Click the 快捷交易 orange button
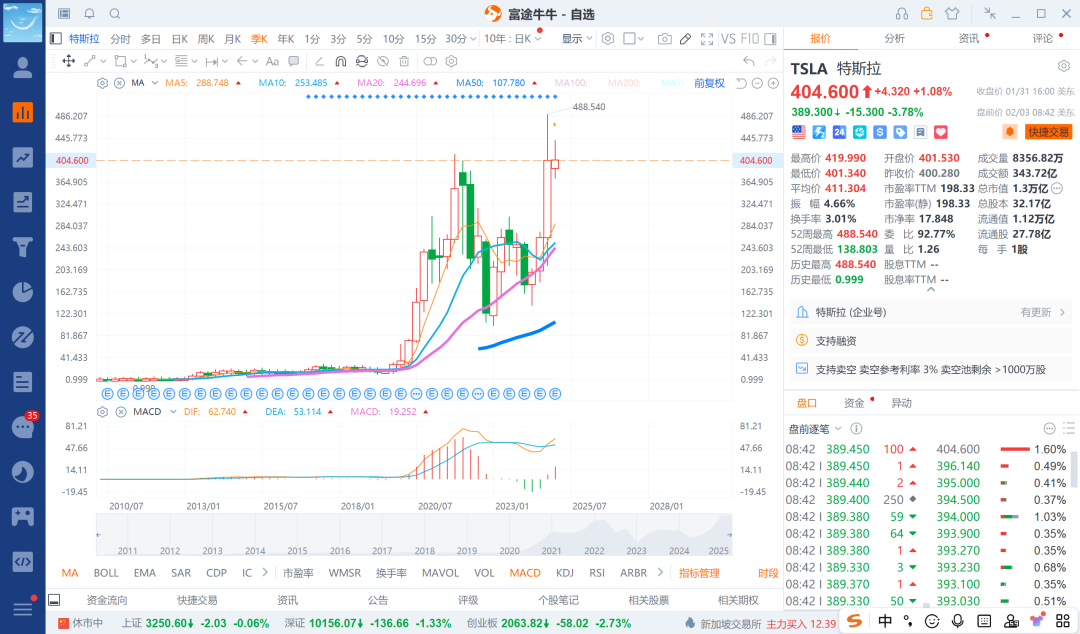The image size is (1080, 634). [x=1048, y=132]
